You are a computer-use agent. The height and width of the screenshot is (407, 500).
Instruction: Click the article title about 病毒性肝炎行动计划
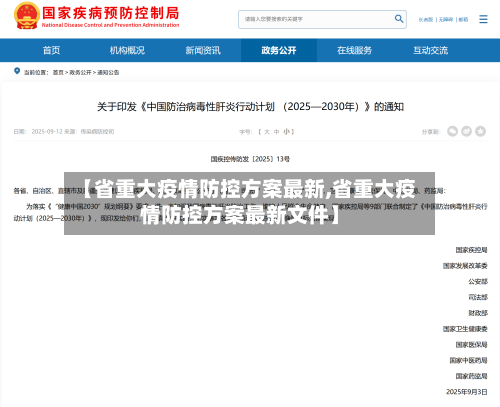pos(250,107)
